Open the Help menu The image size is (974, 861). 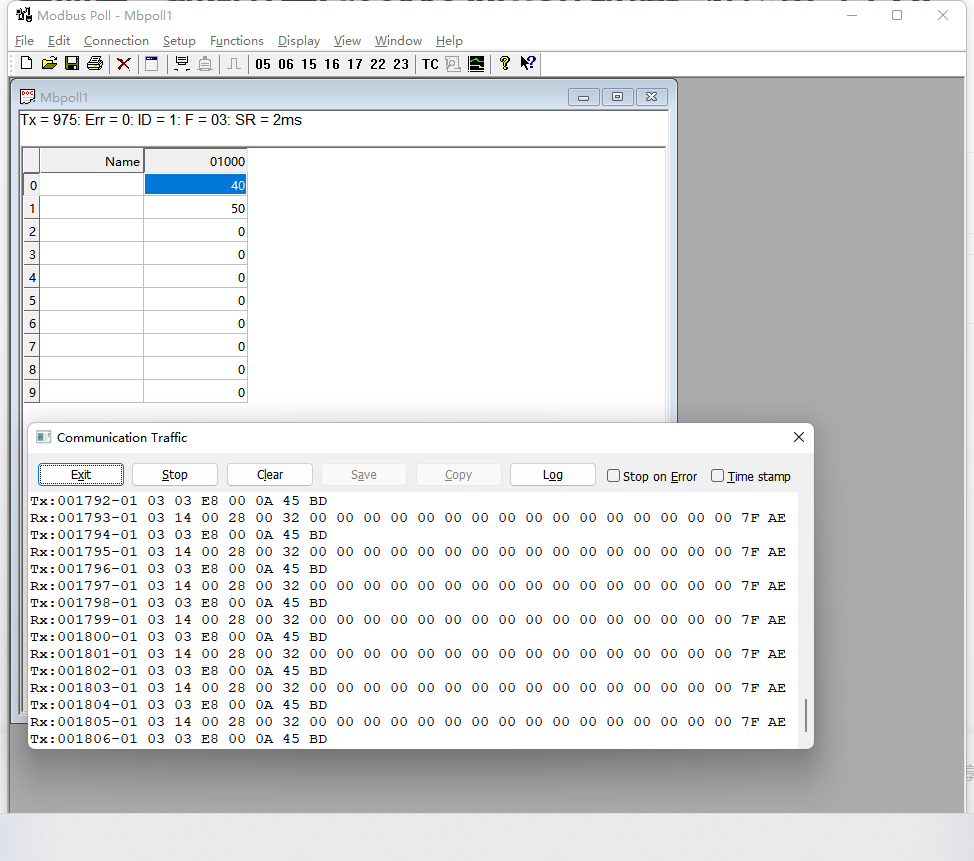pyautogui.click(x=449, y=40)
